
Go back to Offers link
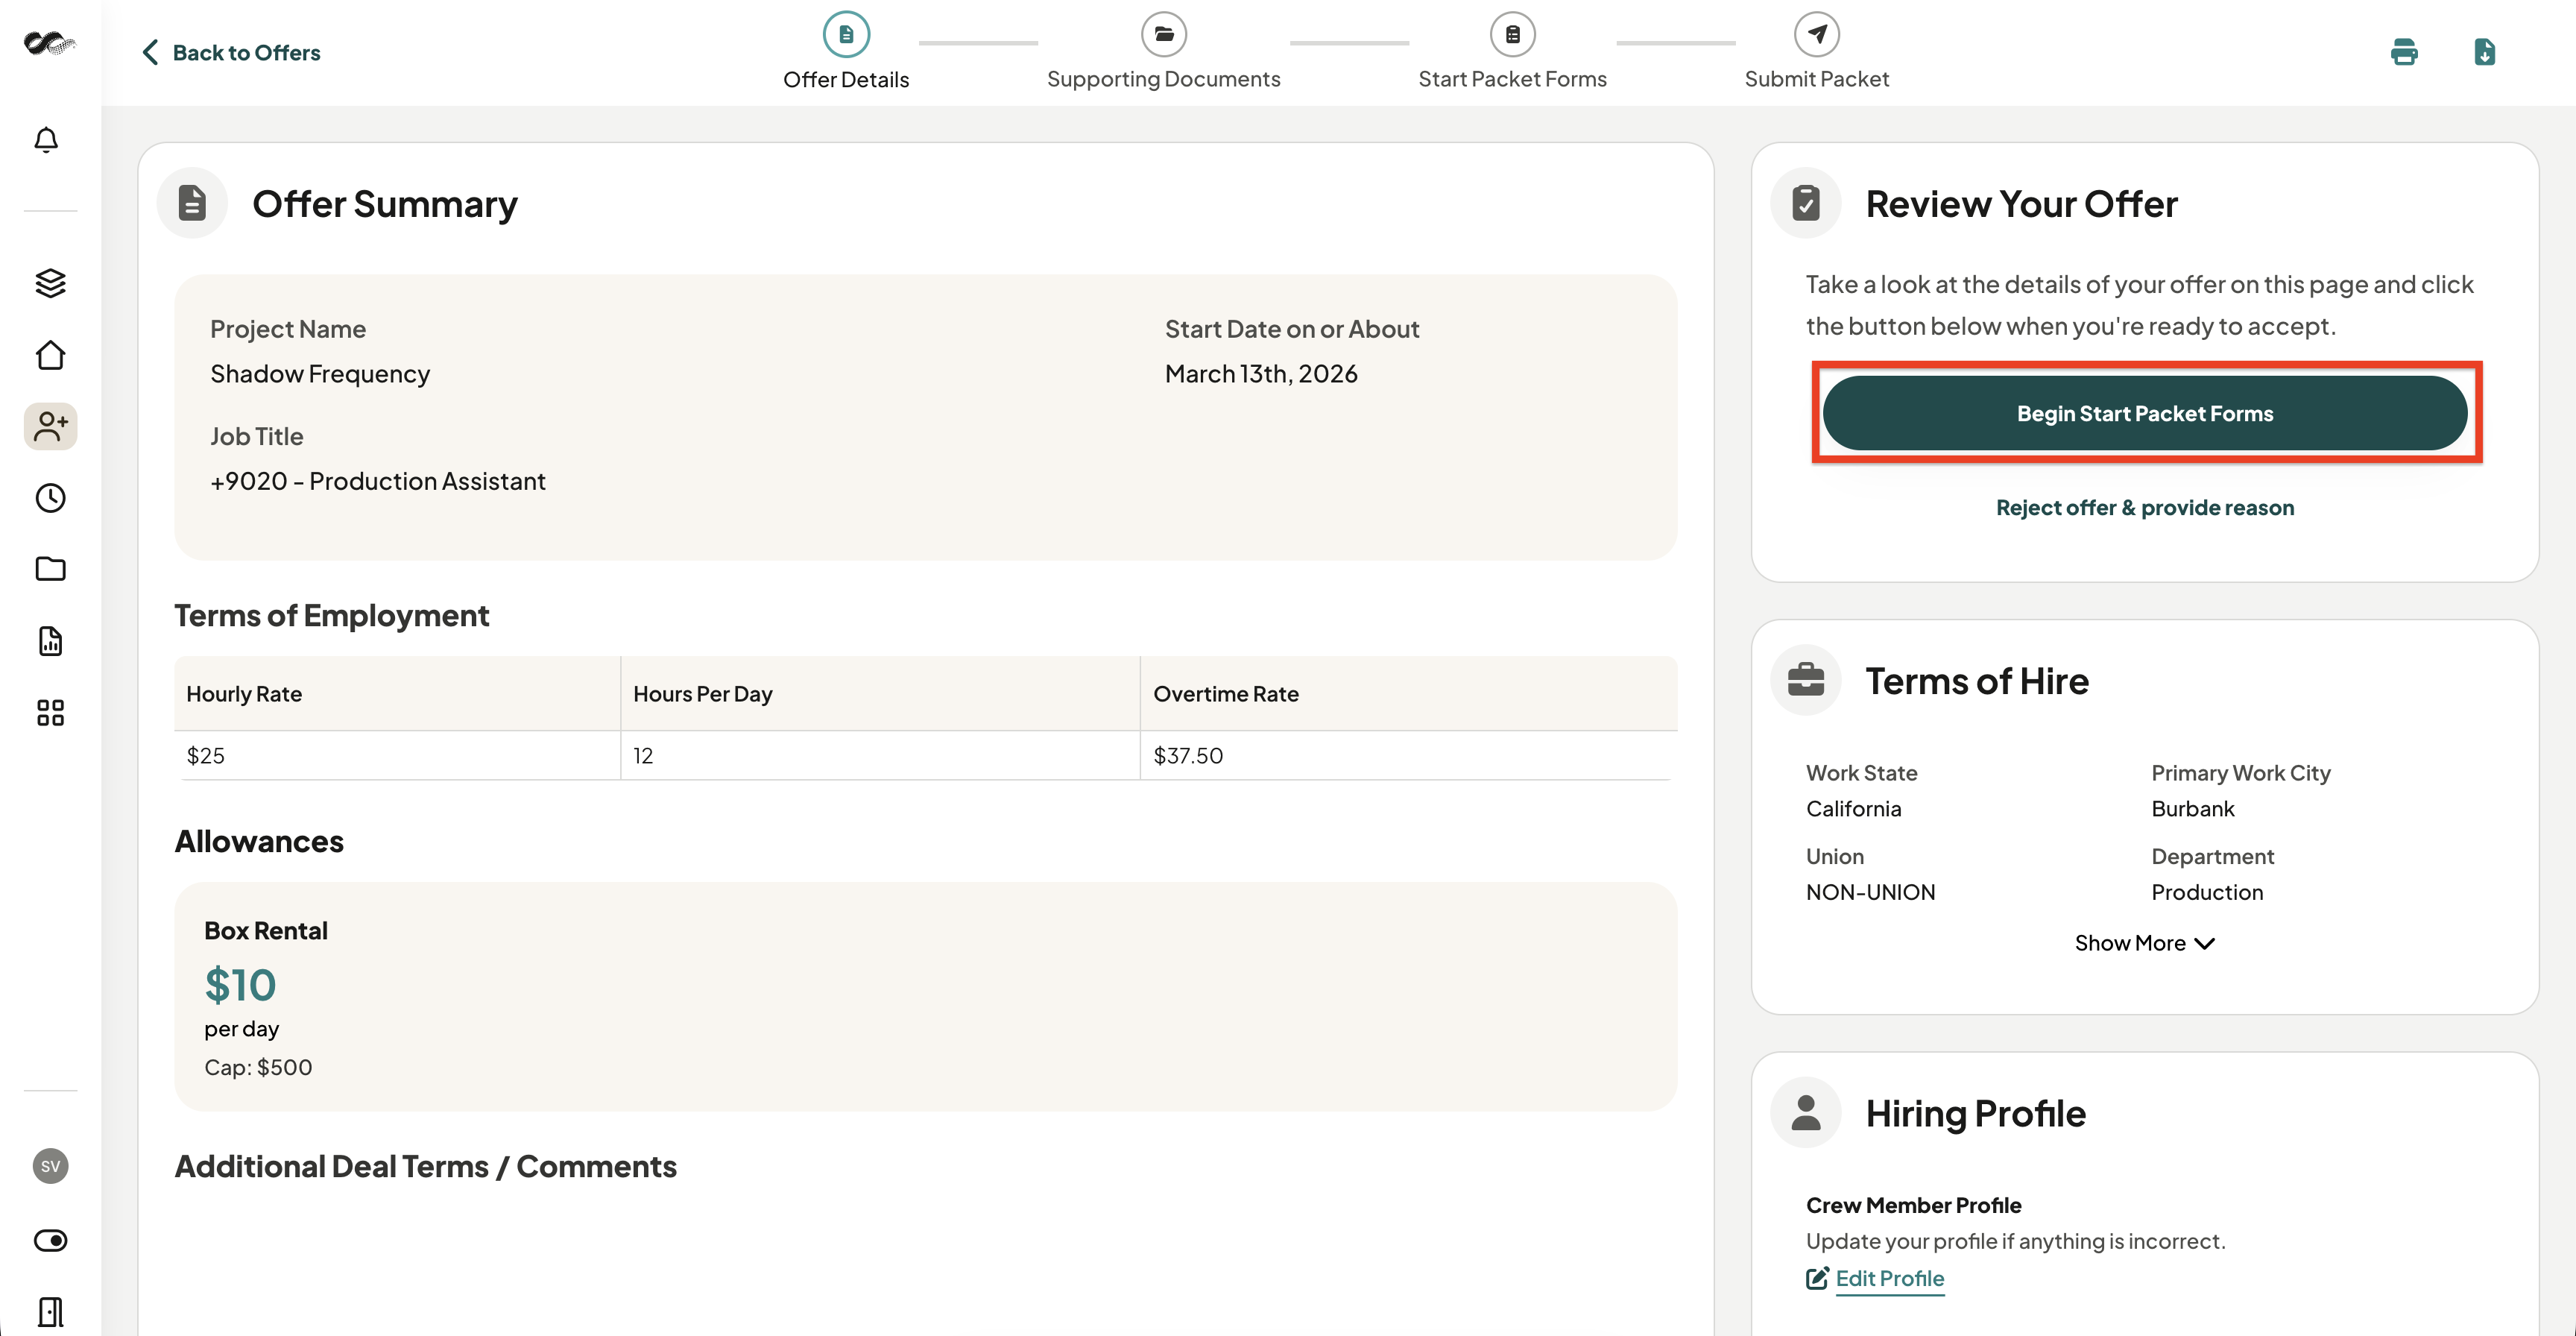pos(246,52)
